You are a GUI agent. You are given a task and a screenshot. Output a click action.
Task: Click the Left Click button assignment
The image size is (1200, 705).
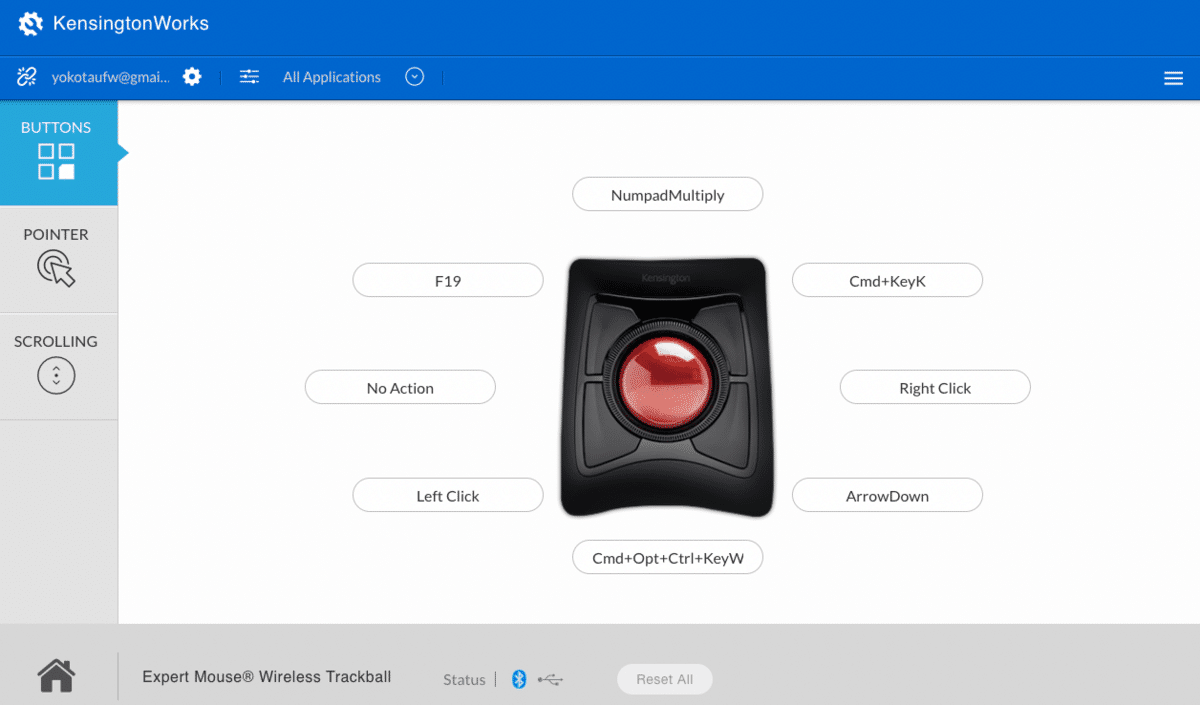click(x=448, y=496)
